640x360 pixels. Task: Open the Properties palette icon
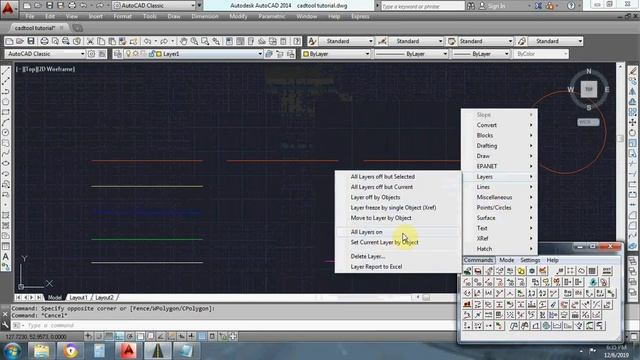tap(229, 41)
